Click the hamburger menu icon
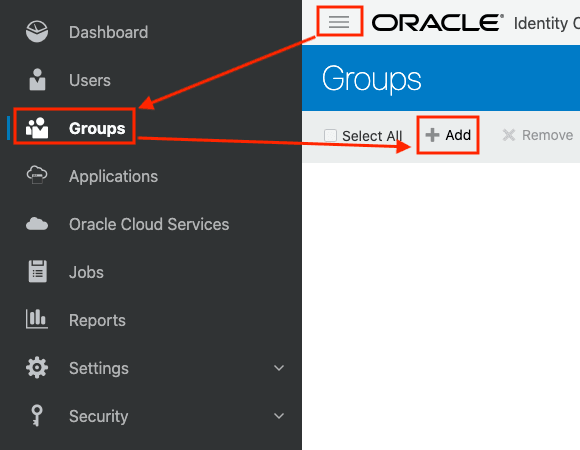The height and width of the screenshot is (450, 580). (339, 22)
